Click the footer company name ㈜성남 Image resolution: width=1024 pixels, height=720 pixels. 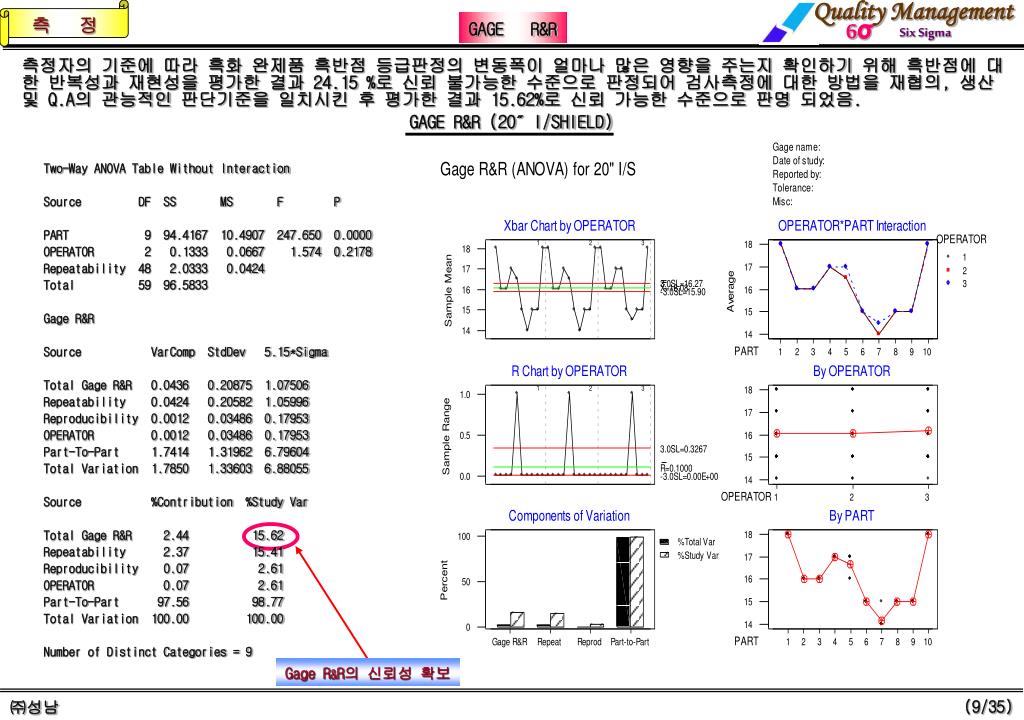point(34,706)
